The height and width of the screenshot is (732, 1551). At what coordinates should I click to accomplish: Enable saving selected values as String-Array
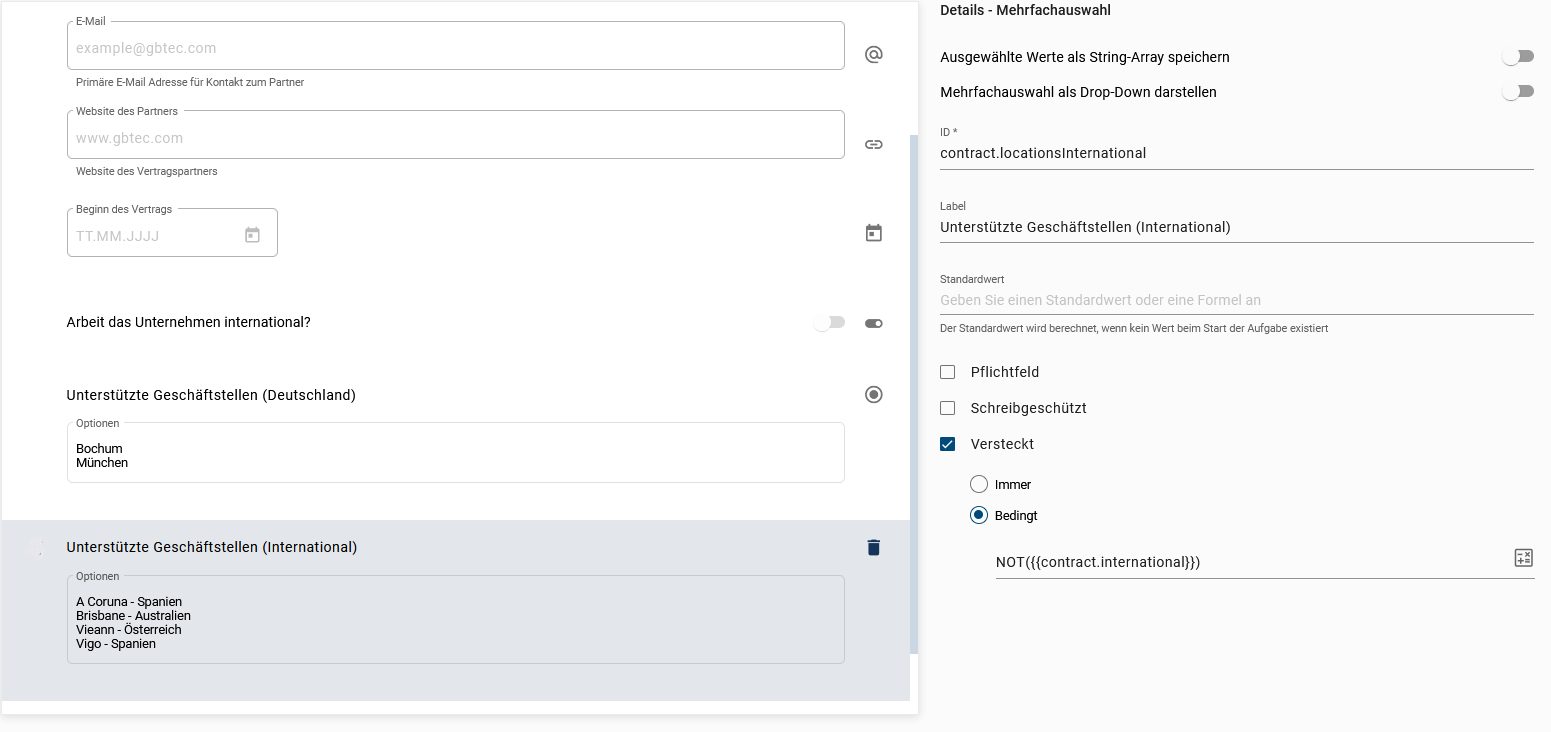click(1517, 57)
